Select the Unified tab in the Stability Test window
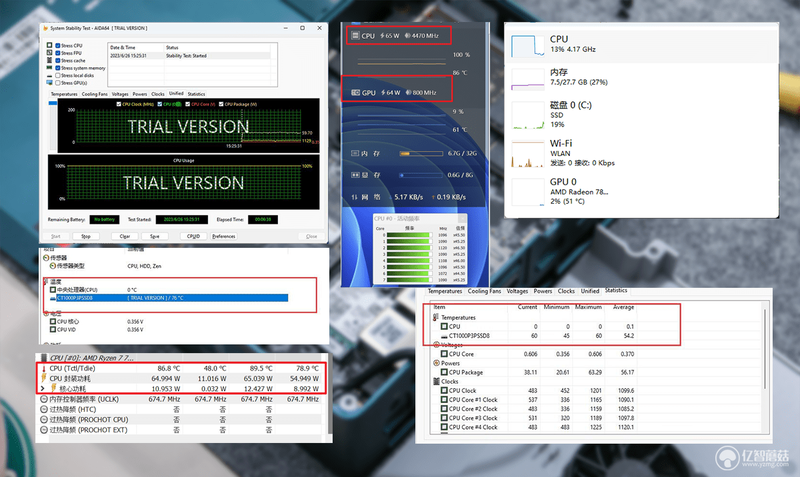This screenshot has height=477, width=800. point(176,93)
